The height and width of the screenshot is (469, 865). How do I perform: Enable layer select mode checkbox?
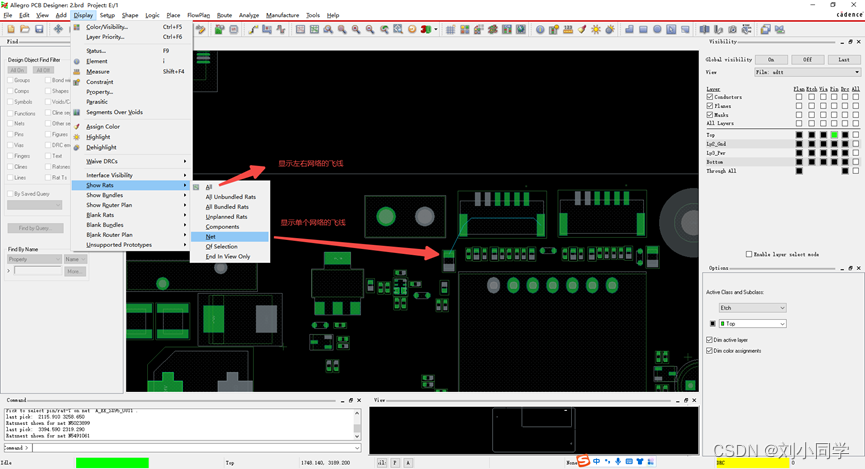749,254
